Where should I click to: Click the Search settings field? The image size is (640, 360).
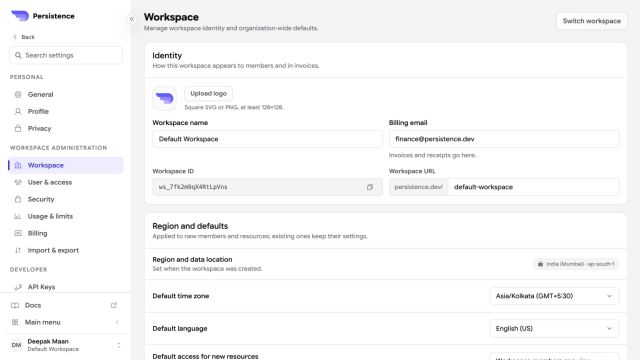pyautogui.click(x=66, y=55)
